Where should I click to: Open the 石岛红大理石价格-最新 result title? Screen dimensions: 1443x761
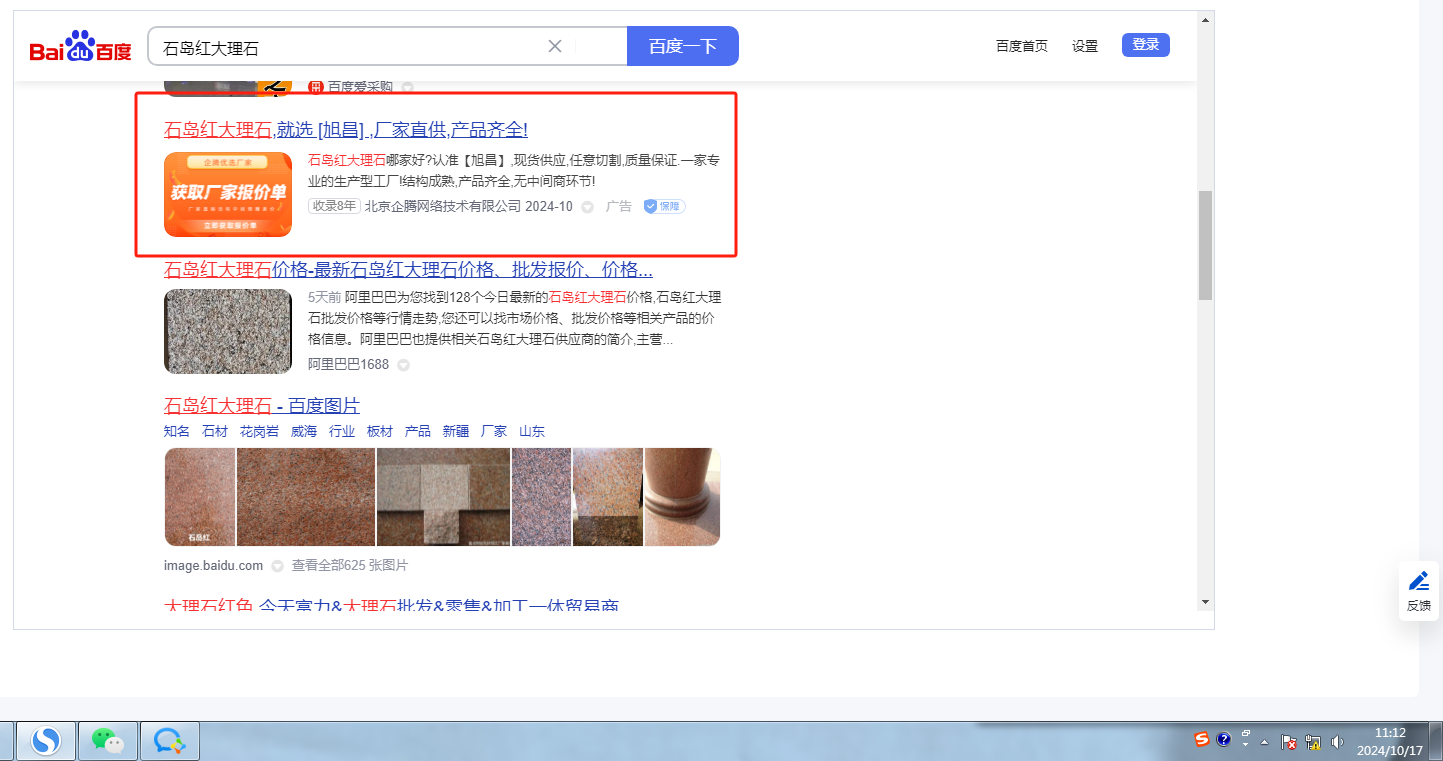409,270
